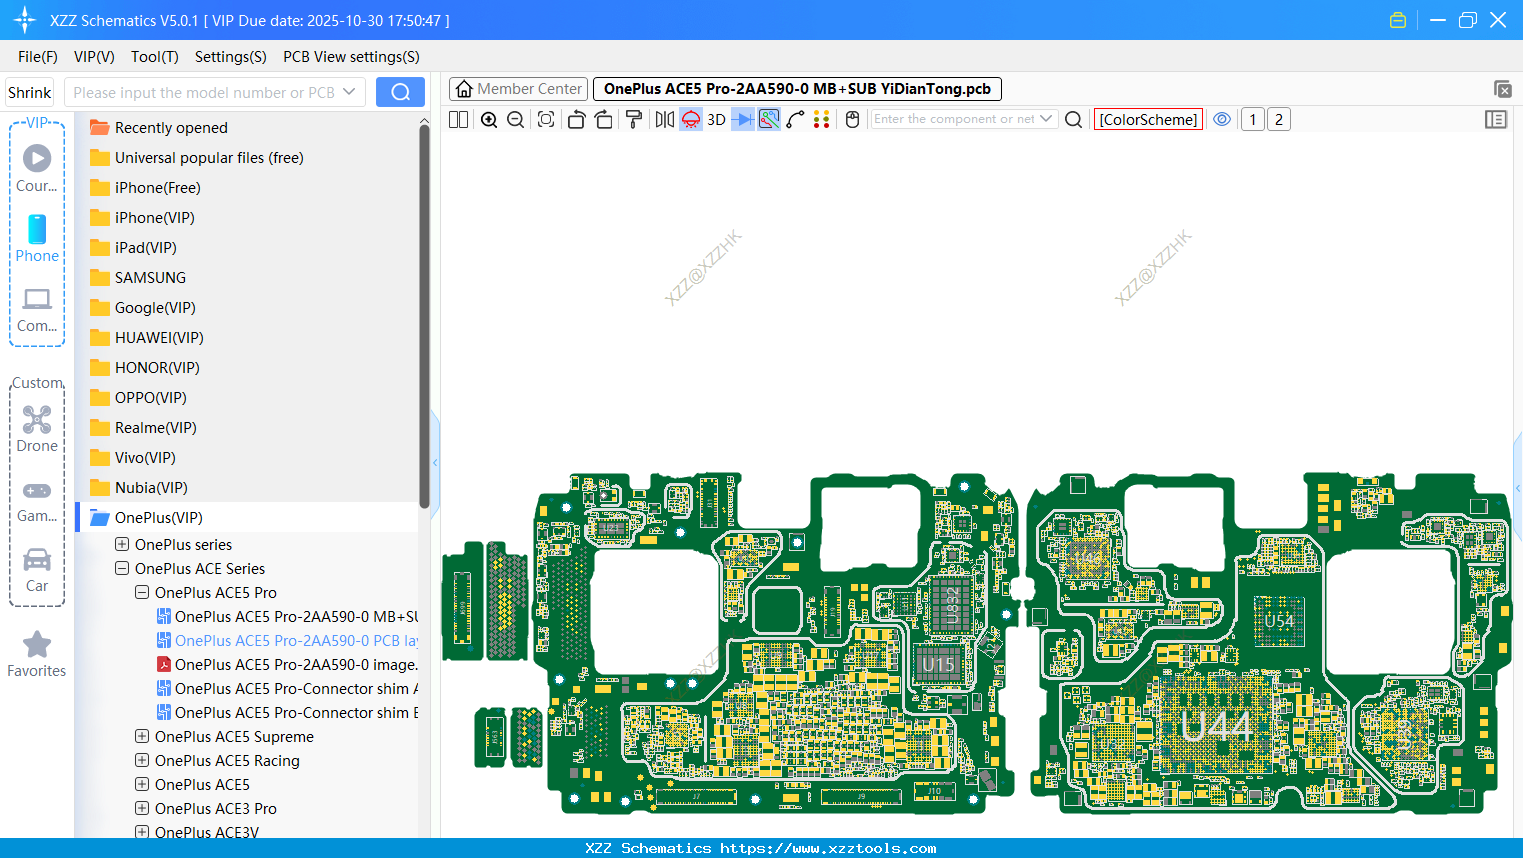Open the PCB View settings(S) menu
1523x858 pixels.
pyautogui.click(x=351, y=56)
